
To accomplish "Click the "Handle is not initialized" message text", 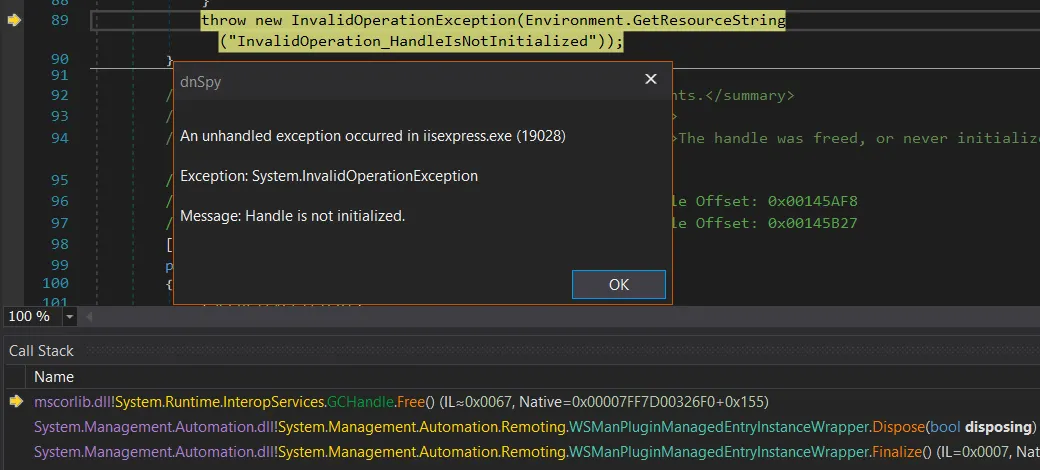I will (x=292, y=216).
